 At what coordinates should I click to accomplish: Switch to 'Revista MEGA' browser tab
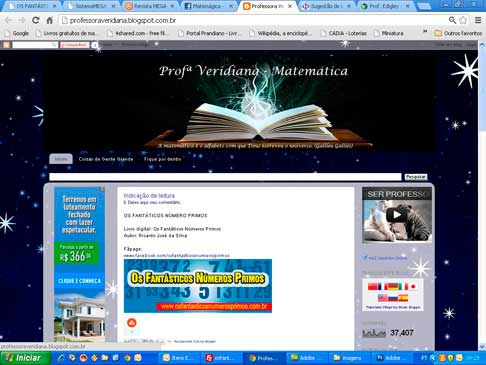click(150, 6)
